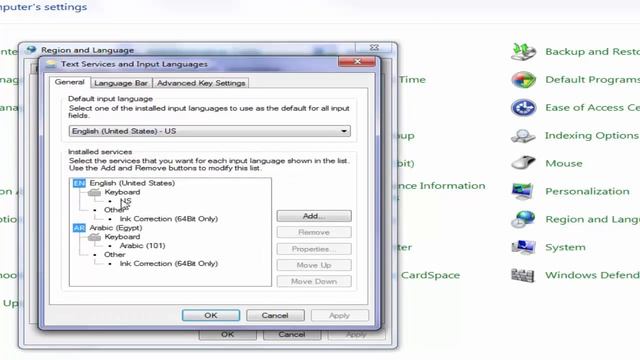Open Ease of Access Center icon

point(523,108)
